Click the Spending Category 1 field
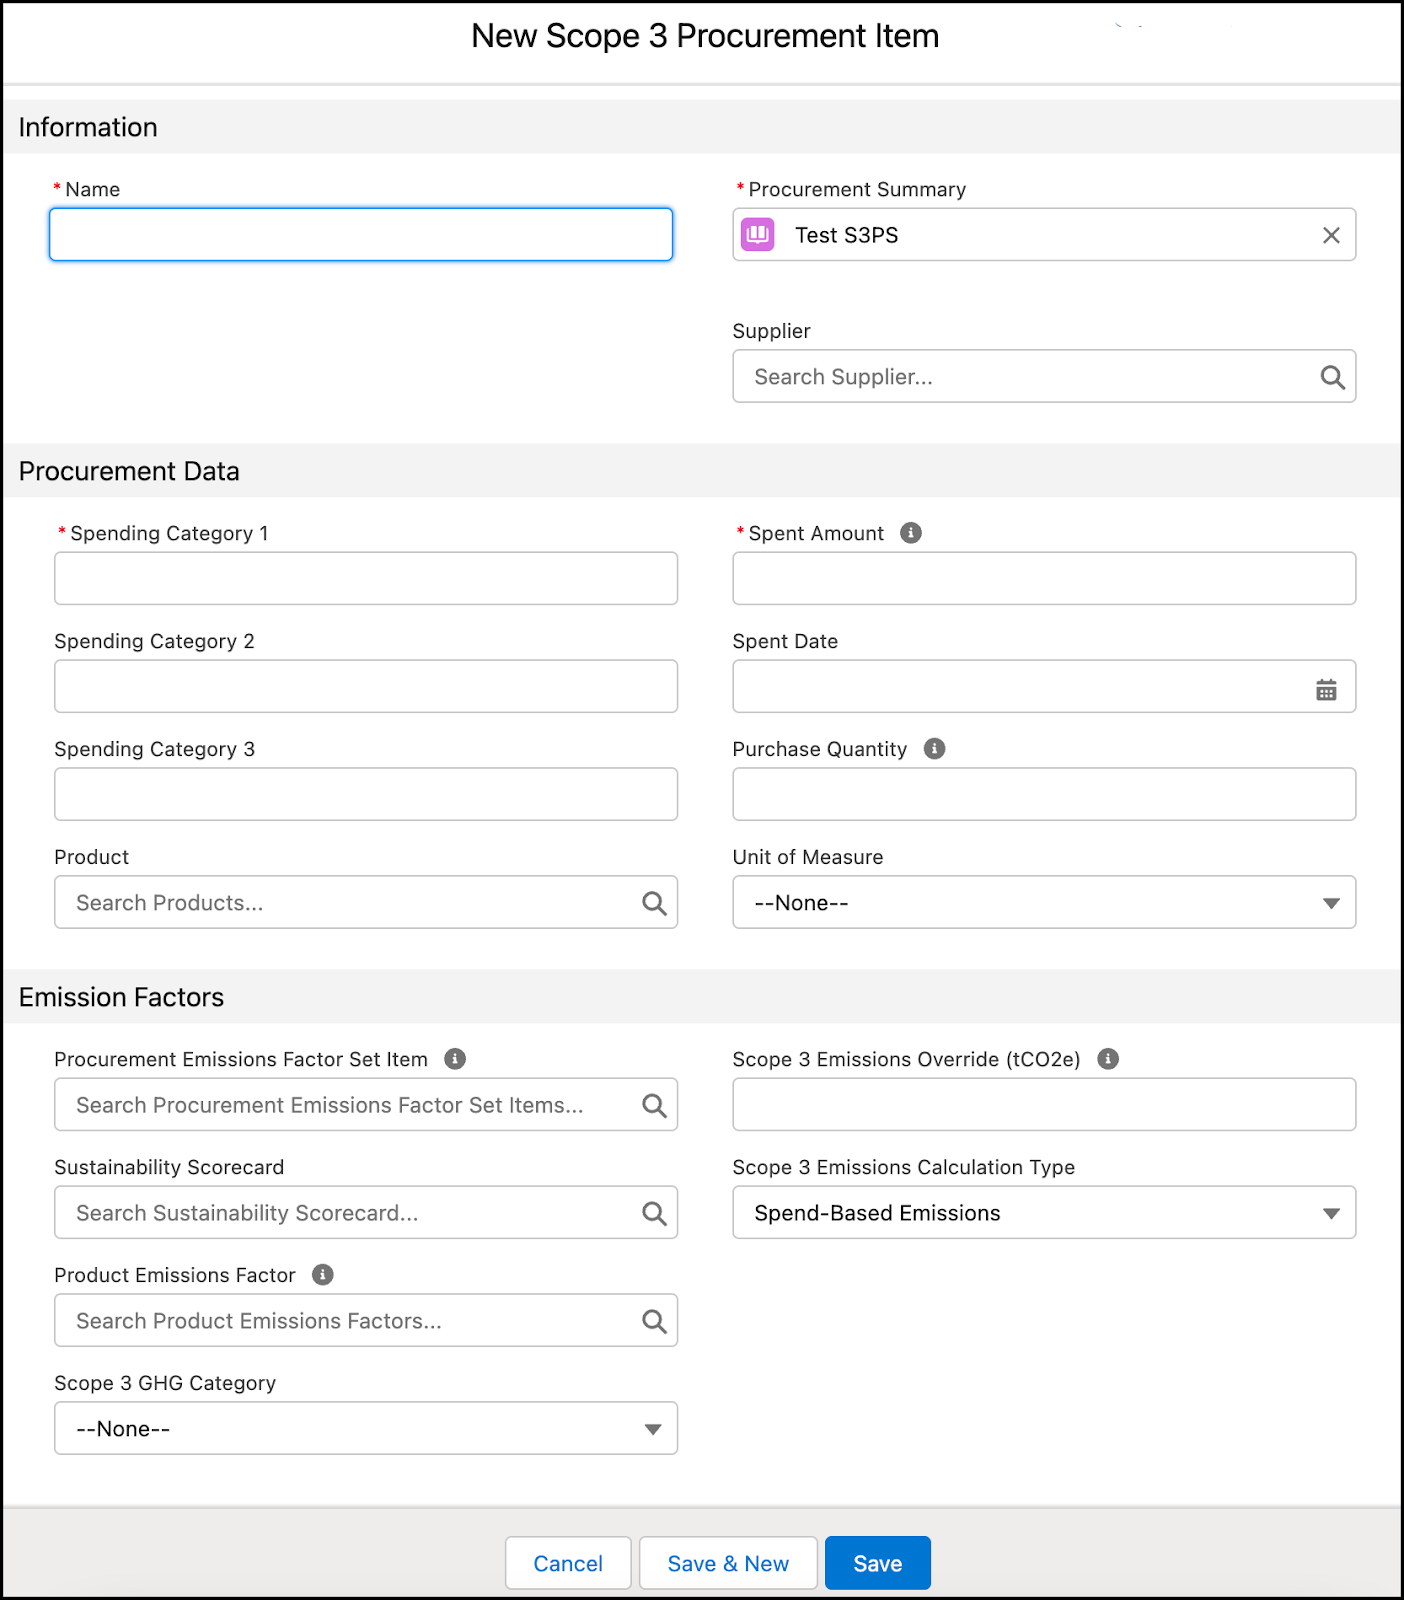 point(365,579)
